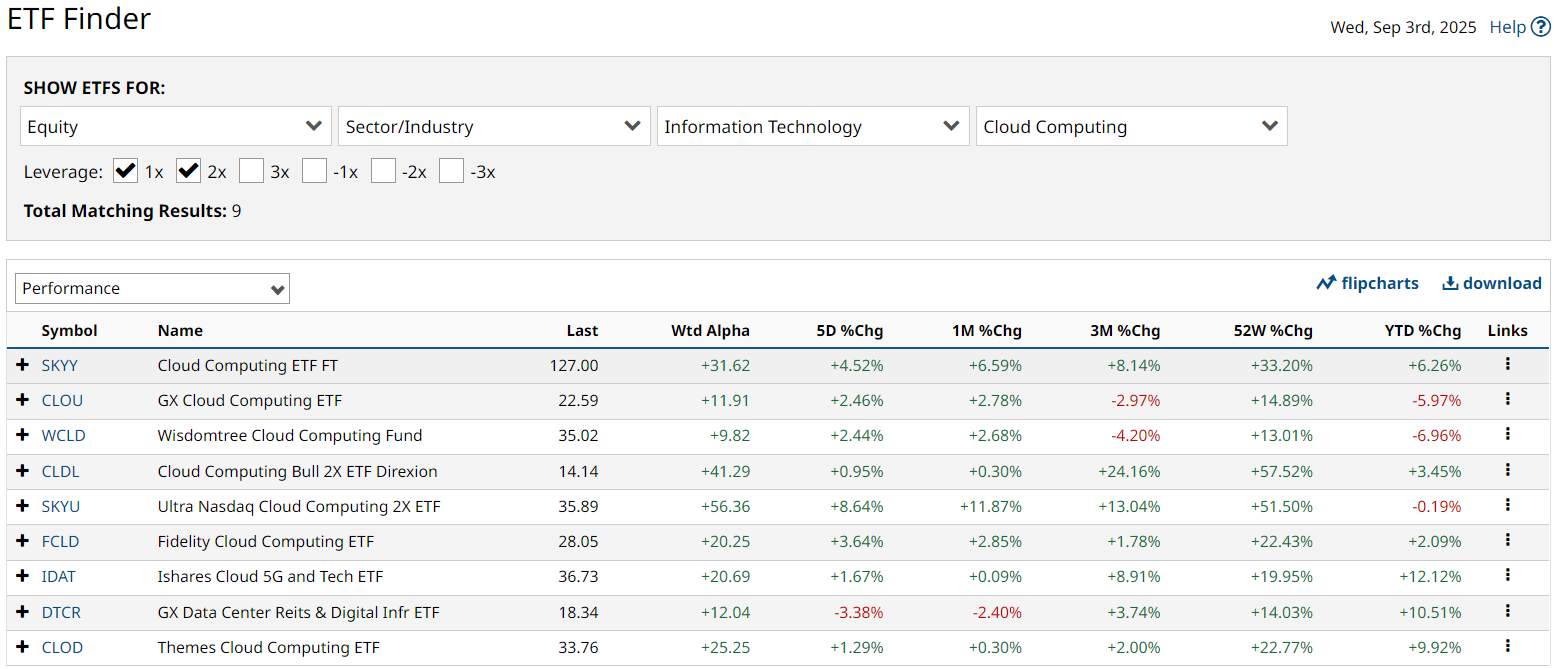Open the Help question mark icon
Viewport: 1556px width, 669px height.
[x=1540, y=27]
